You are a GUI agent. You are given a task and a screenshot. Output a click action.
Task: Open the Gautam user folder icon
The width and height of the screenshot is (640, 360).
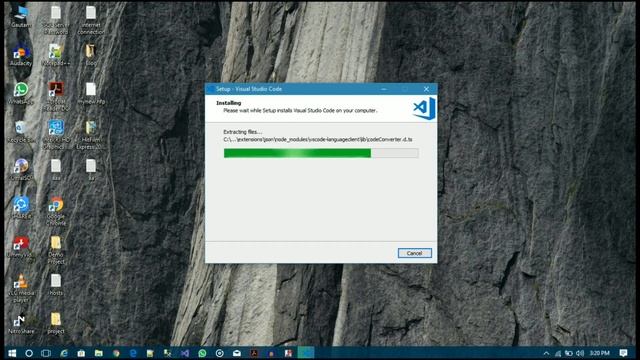click(x=21, y=17)
